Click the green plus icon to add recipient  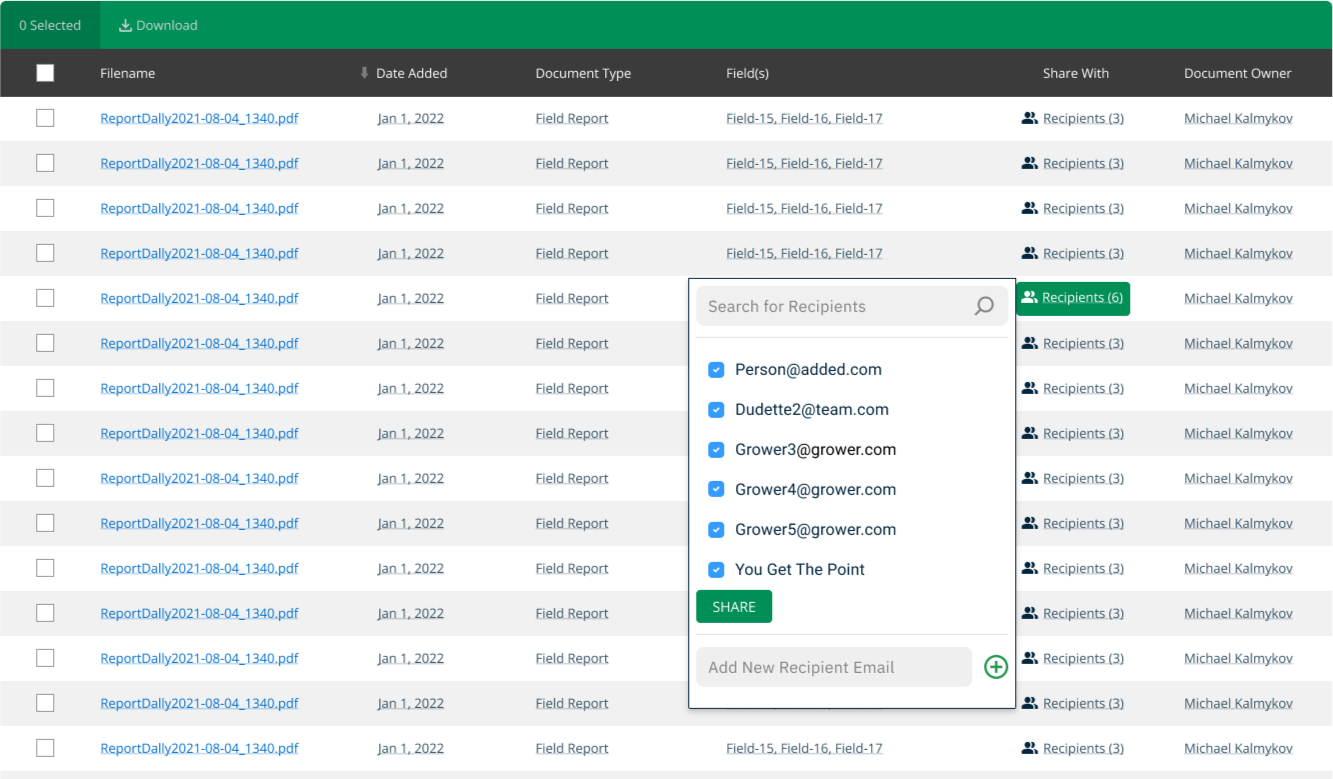pos(995,667)
